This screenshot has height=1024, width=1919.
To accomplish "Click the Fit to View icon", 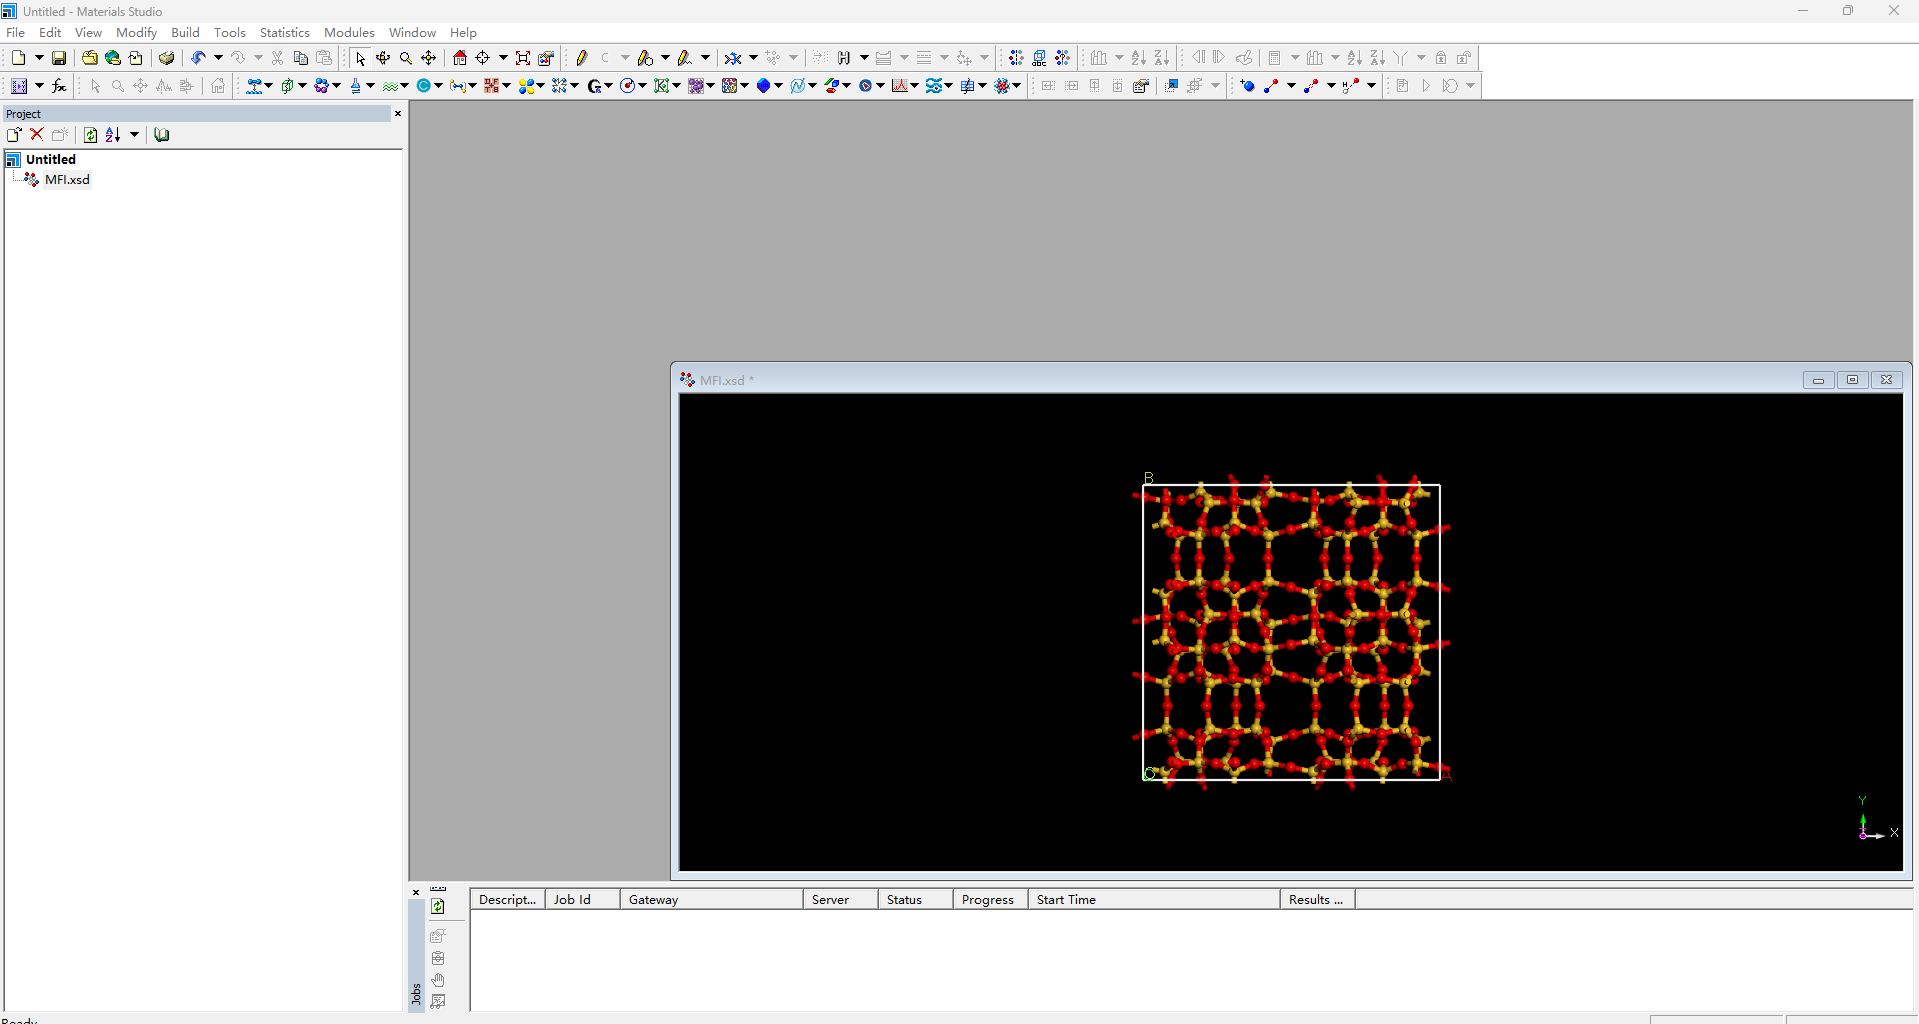I will (x=523, y=58).
